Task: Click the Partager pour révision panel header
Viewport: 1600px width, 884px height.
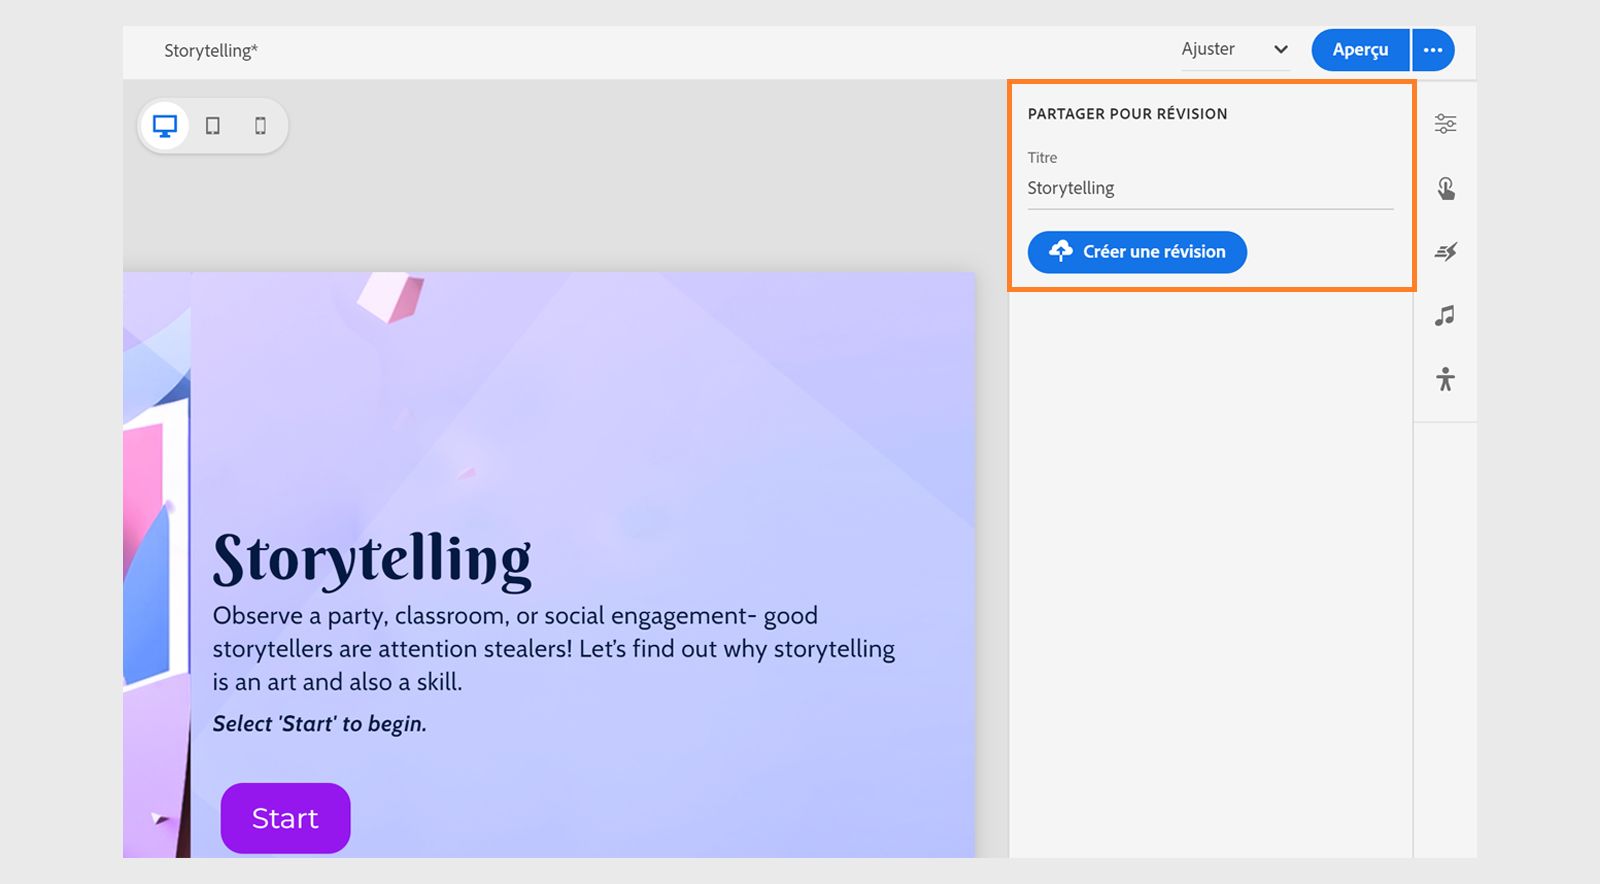Action: click(x=1127, y=114)
